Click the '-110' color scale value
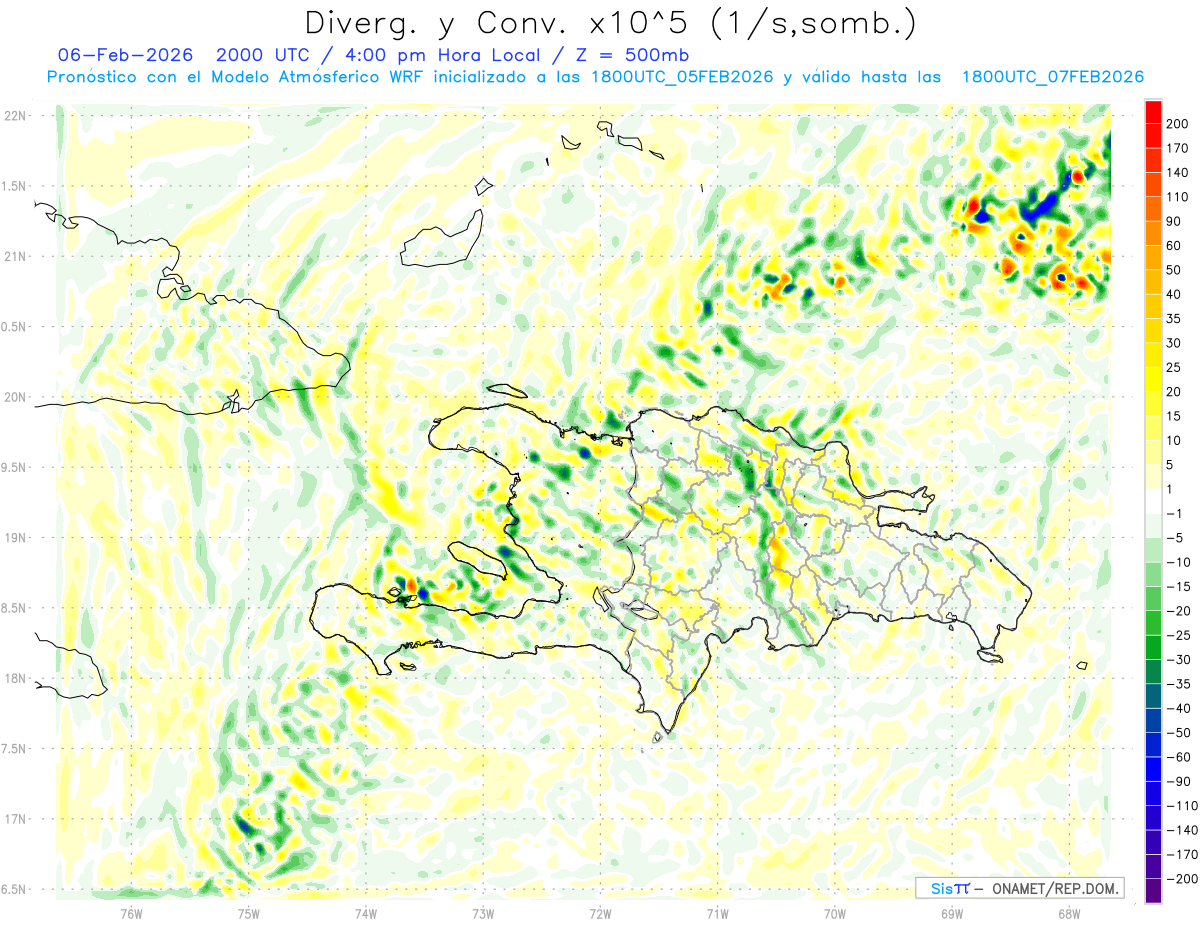The image size is (1200, 927). click(x=1184, y=806)
